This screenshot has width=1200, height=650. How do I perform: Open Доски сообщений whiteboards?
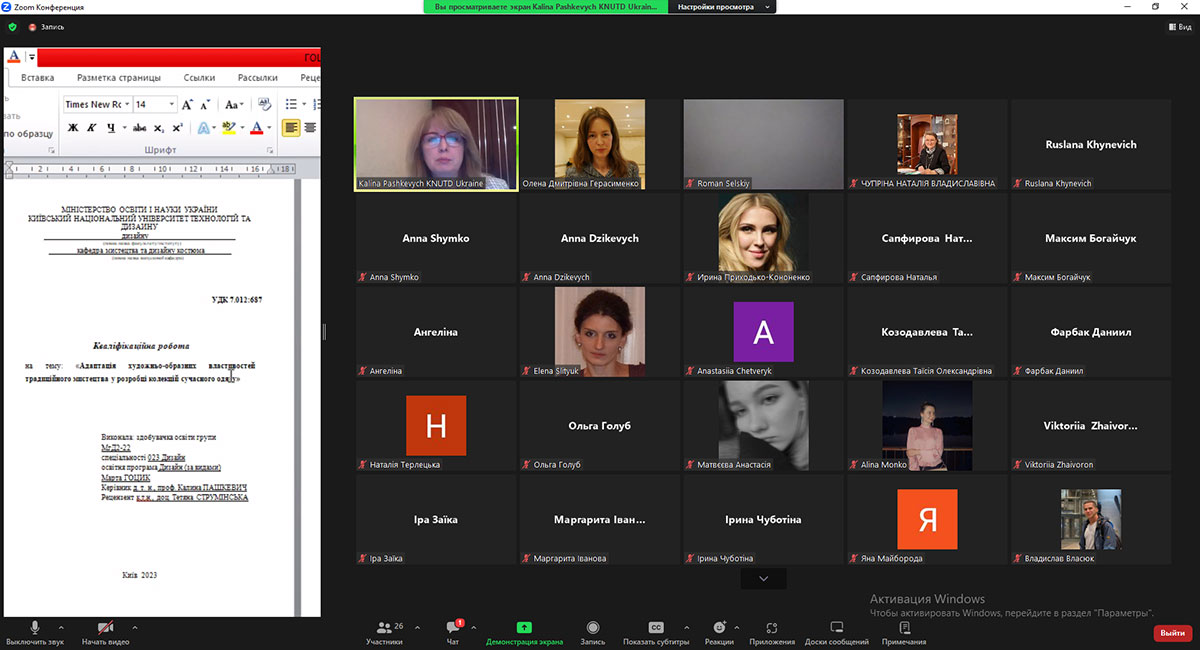pos(837,633)
